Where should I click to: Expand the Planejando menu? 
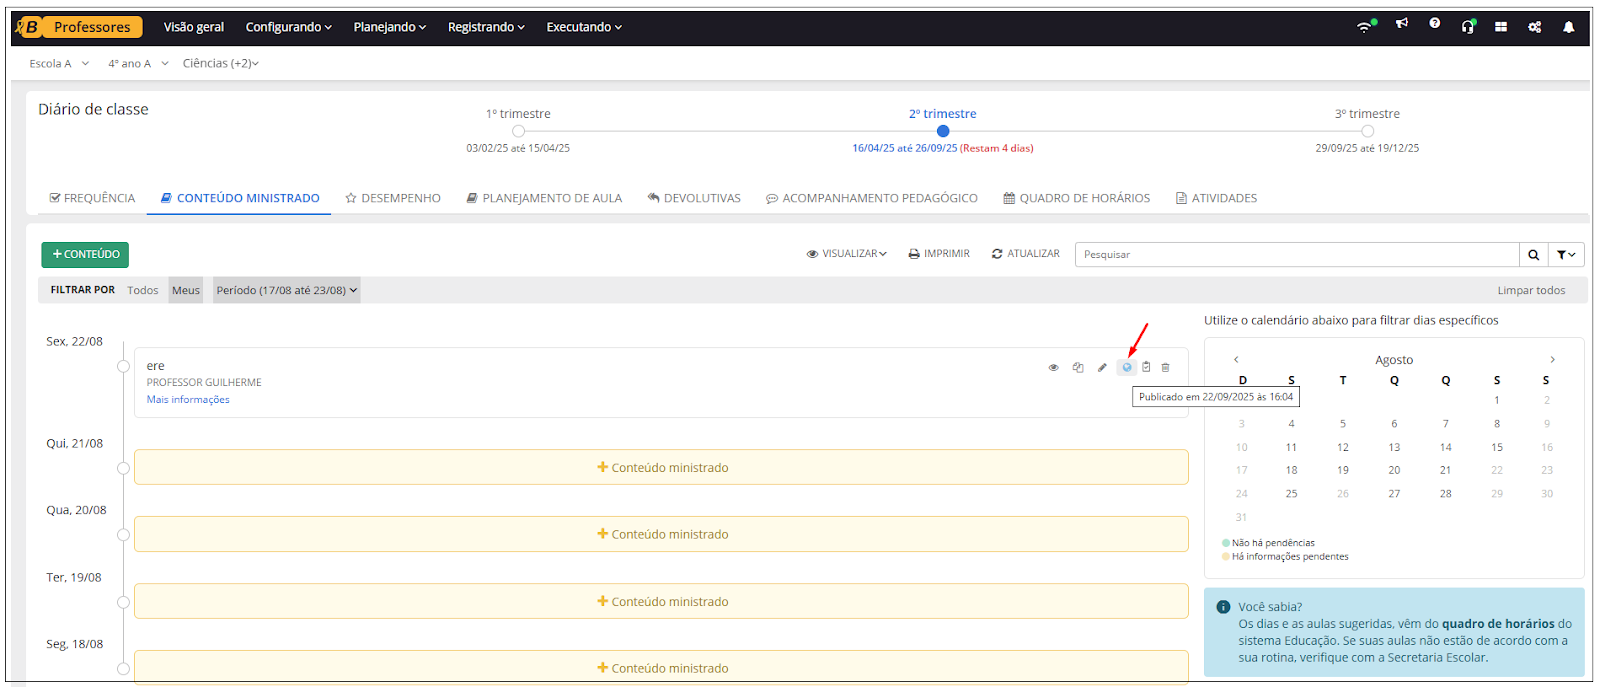click(x=389, y=27)
